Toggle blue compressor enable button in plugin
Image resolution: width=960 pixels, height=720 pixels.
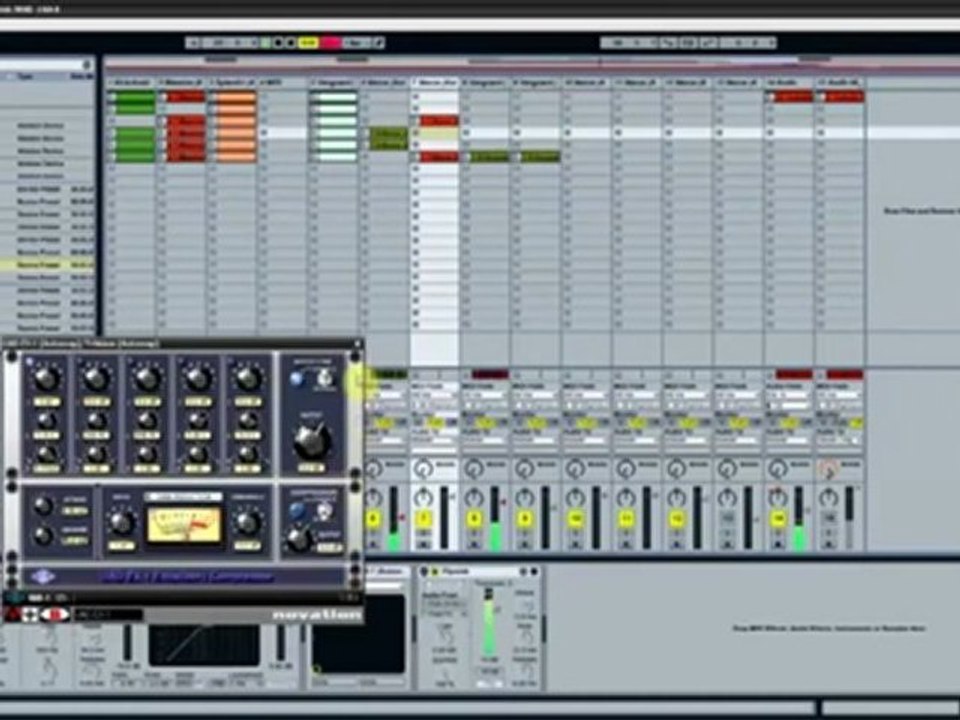coord(298,510)
